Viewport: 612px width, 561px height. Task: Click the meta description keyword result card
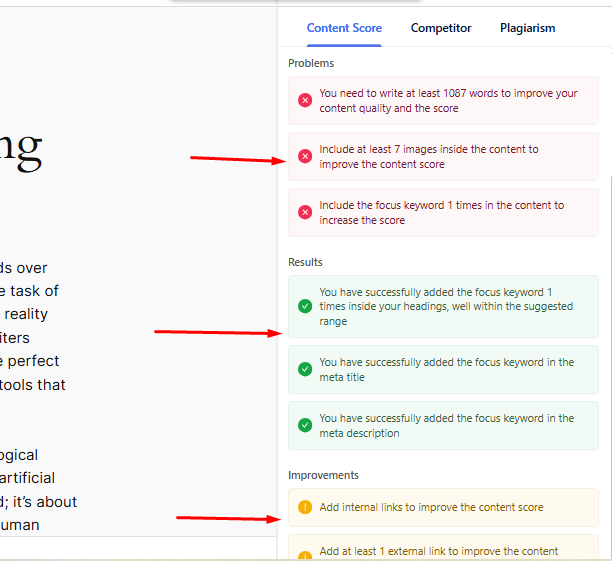point(446,425)
